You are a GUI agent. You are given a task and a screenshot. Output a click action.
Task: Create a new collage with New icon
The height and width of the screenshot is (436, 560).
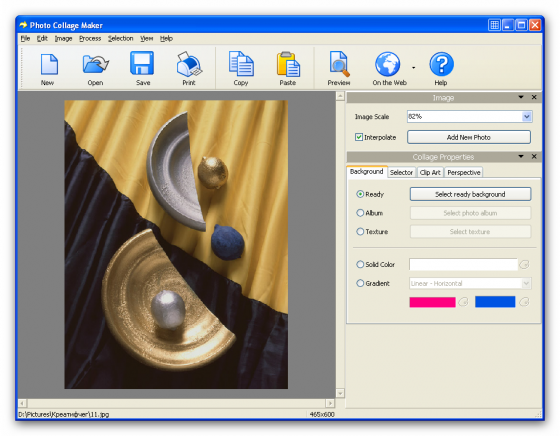[x=48, y=65]
